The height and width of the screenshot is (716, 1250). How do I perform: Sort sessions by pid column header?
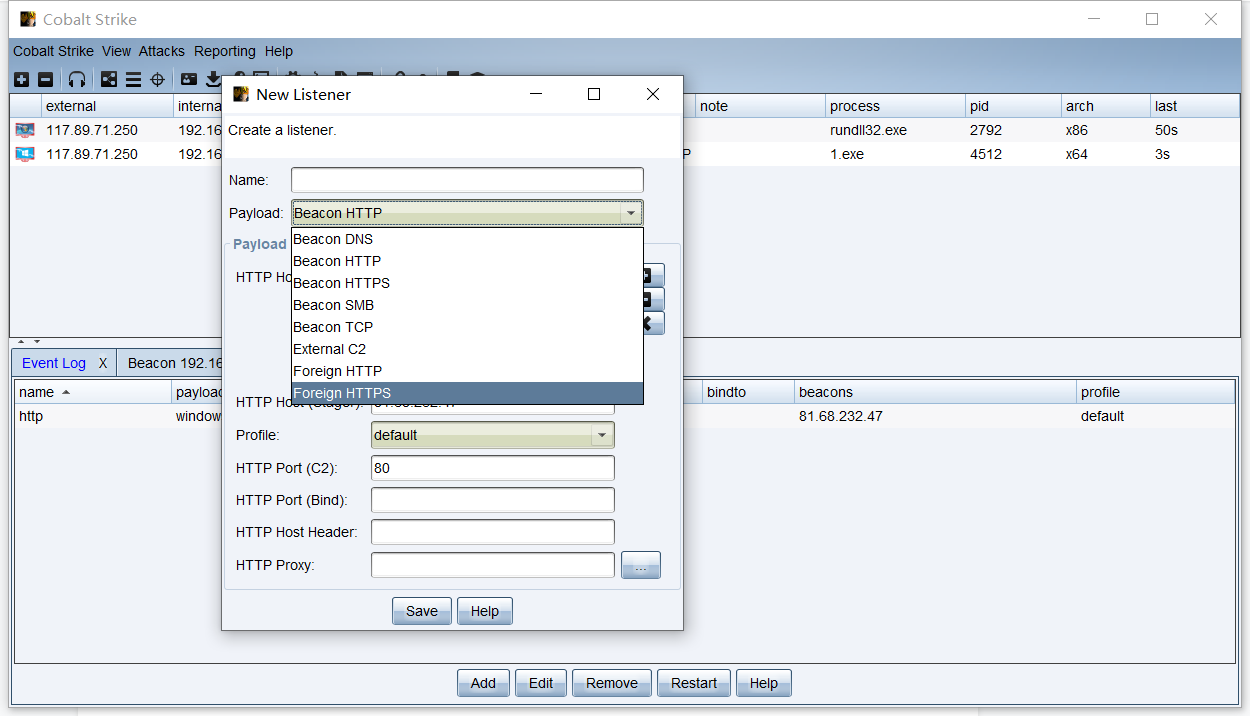point(1013,106)
